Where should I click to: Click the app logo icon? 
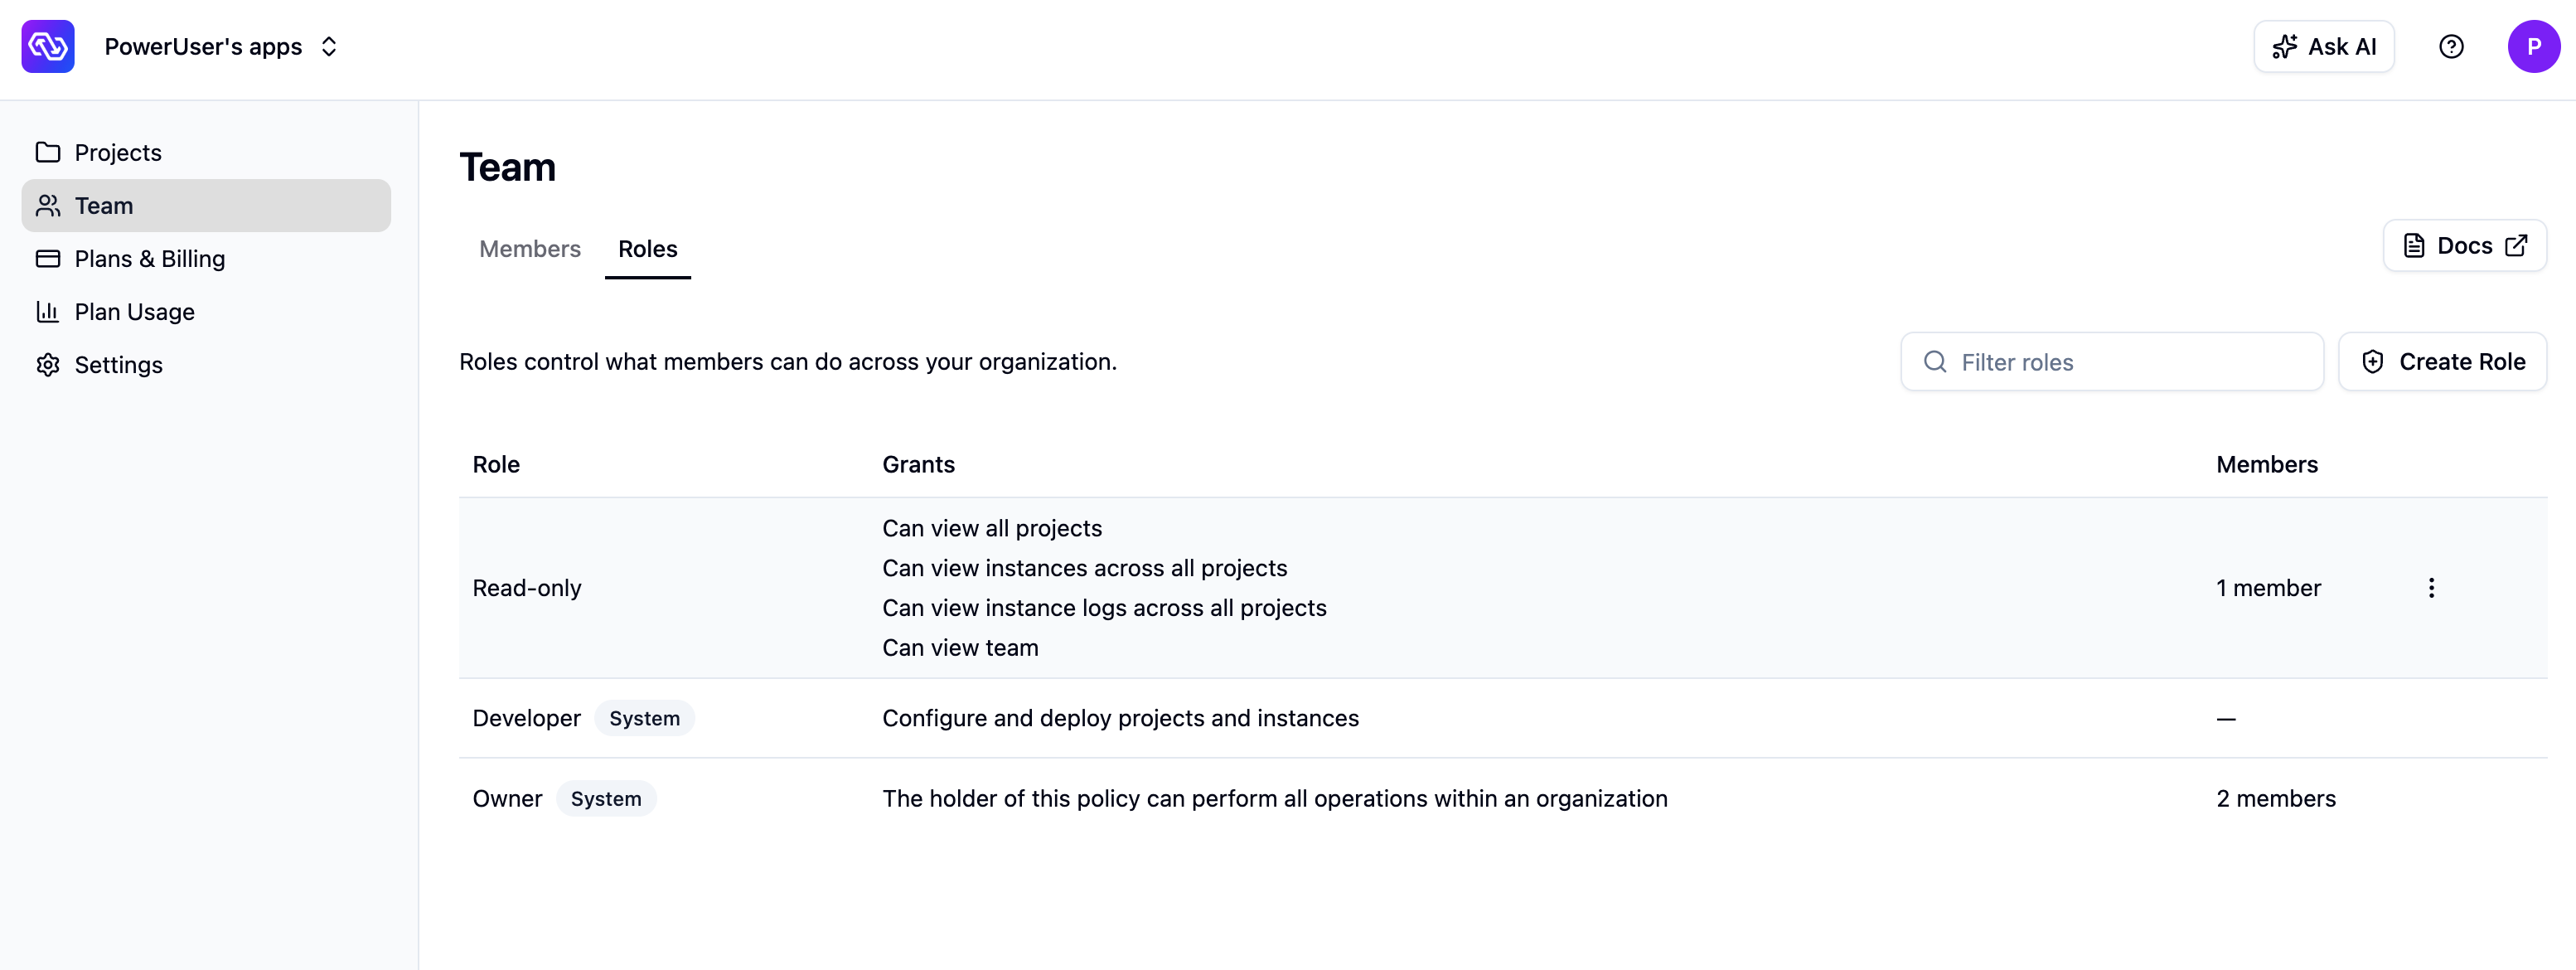click(48, 46)
